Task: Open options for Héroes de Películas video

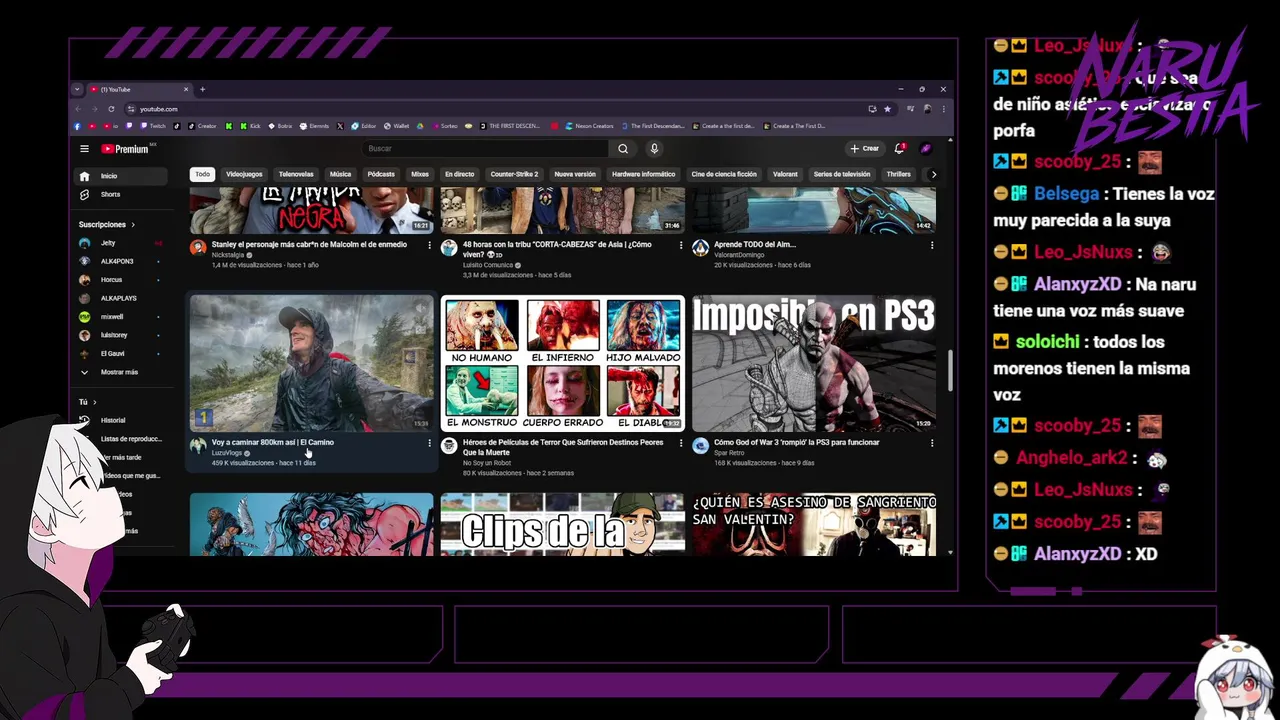Action: pyautogui.click(x=681, y=443)
